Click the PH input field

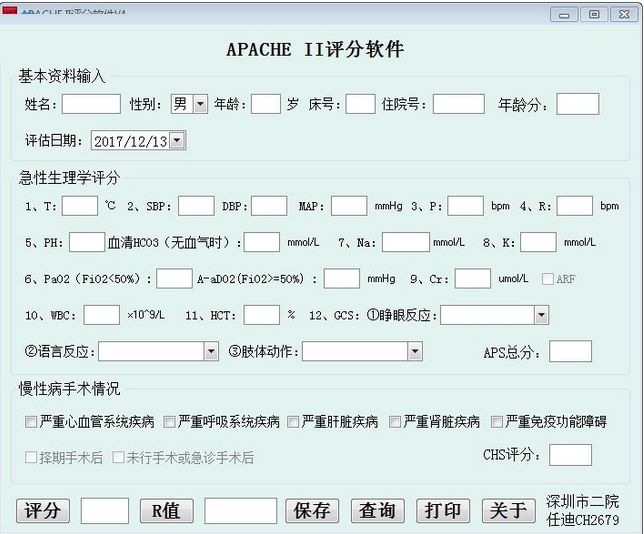click(87, 242)
